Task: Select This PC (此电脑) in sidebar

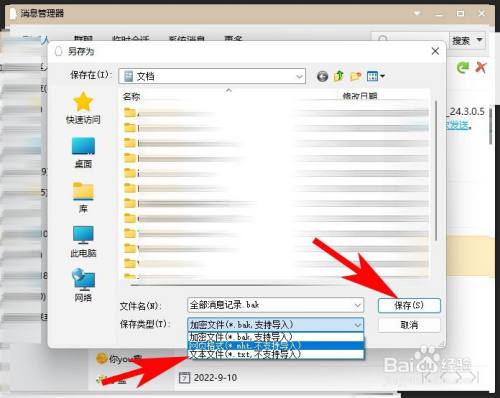Action: (83, 242)
